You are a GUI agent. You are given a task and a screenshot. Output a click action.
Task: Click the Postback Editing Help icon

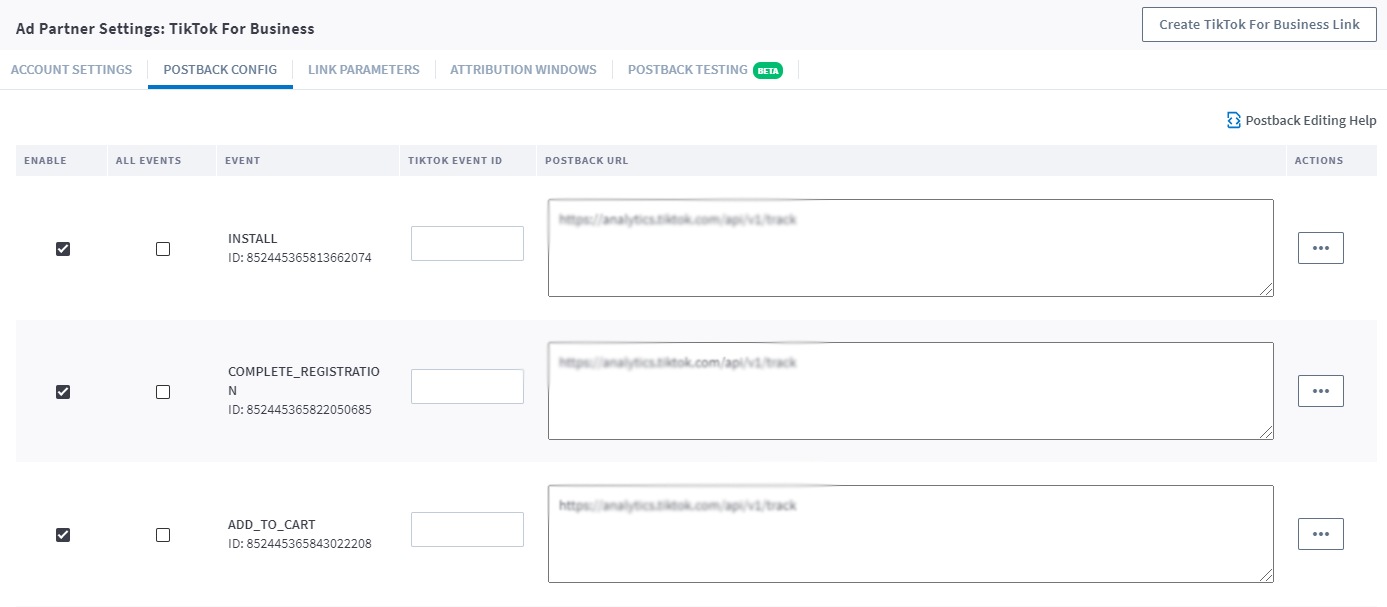1233,120
